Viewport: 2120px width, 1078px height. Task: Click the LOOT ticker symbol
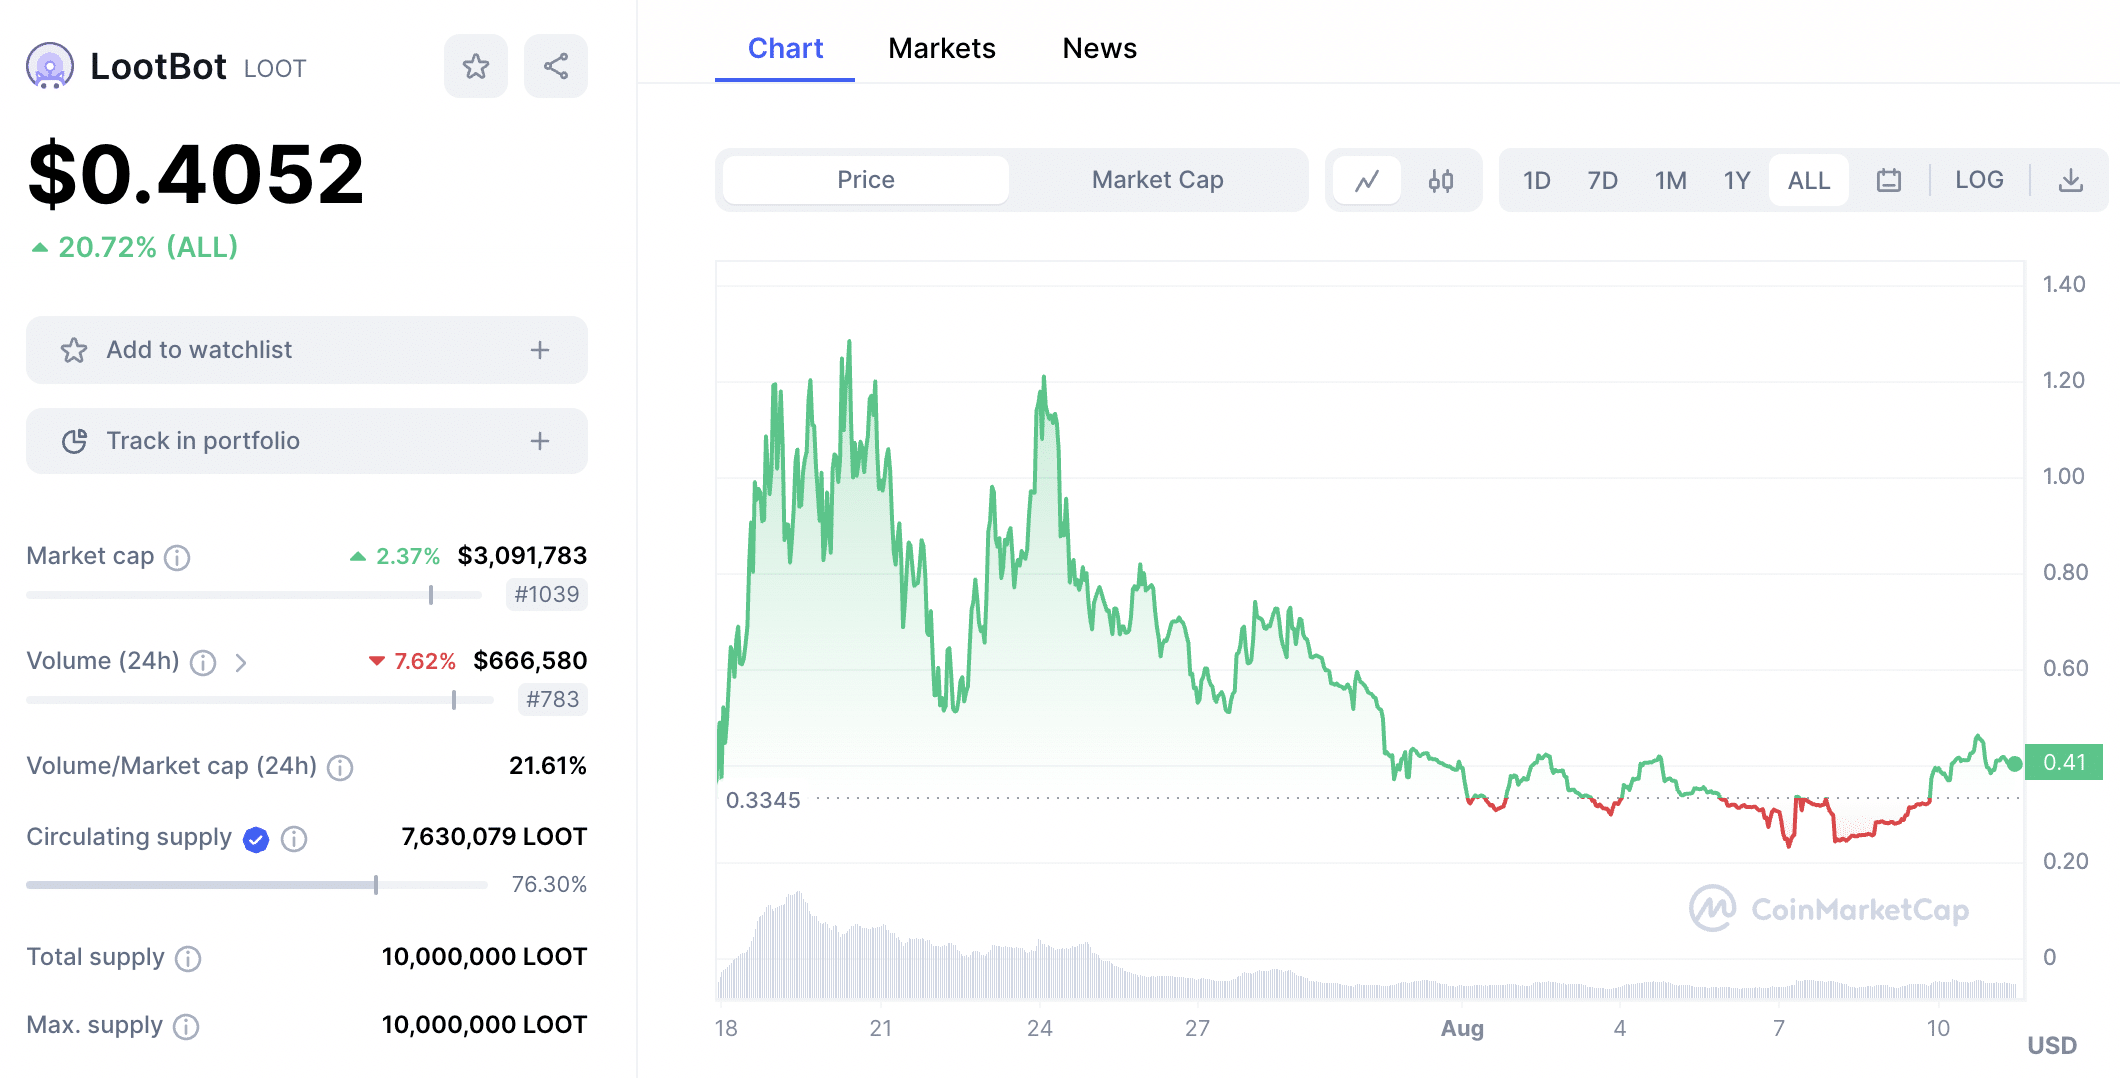tap(275, 69)
